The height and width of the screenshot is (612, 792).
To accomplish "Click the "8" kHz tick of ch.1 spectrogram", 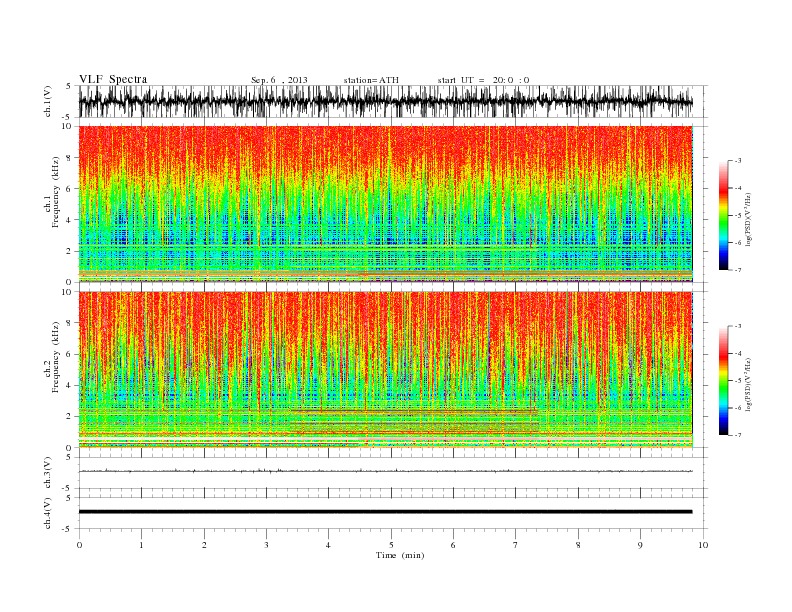I will (x=70, y=158).
